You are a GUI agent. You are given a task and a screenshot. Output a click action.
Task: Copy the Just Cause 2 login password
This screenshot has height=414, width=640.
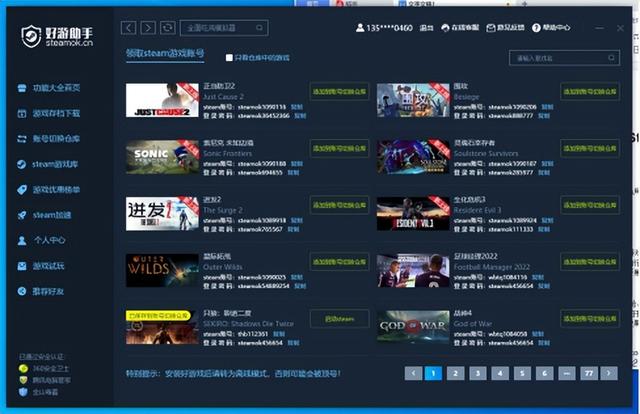pyautogui.click(x=300, y=116)
